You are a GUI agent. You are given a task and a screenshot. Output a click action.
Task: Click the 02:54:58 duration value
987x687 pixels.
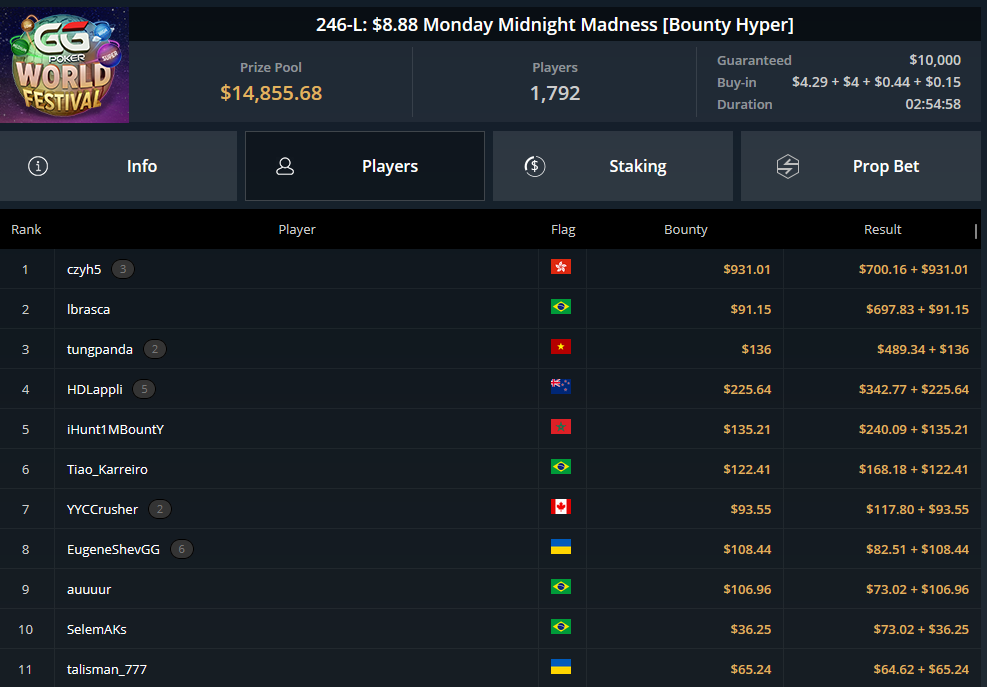(x=933, y=104)
